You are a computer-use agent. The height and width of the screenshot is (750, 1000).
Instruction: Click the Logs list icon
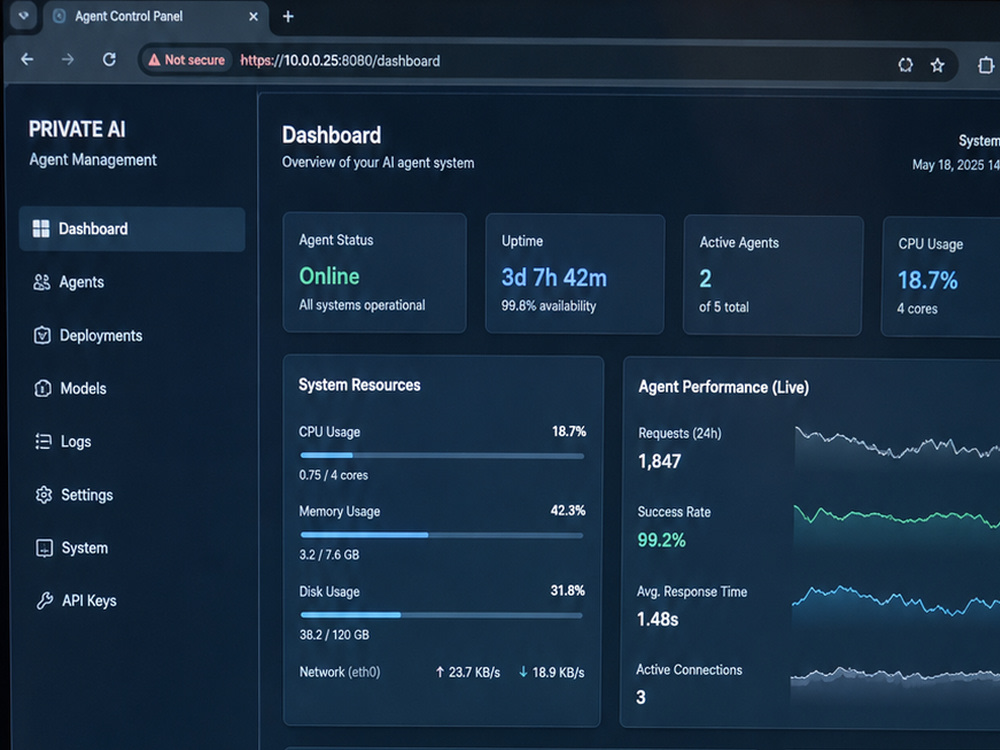tap(43, 441)
